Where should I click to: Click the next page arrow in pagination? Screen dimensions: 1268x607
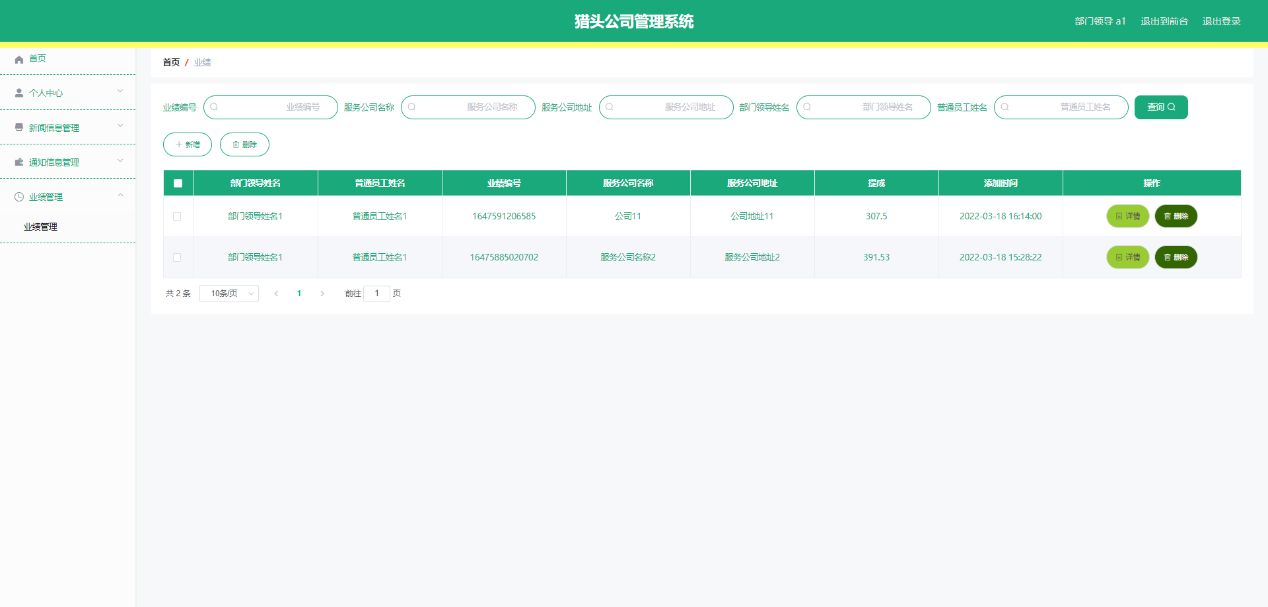(322, 294)
